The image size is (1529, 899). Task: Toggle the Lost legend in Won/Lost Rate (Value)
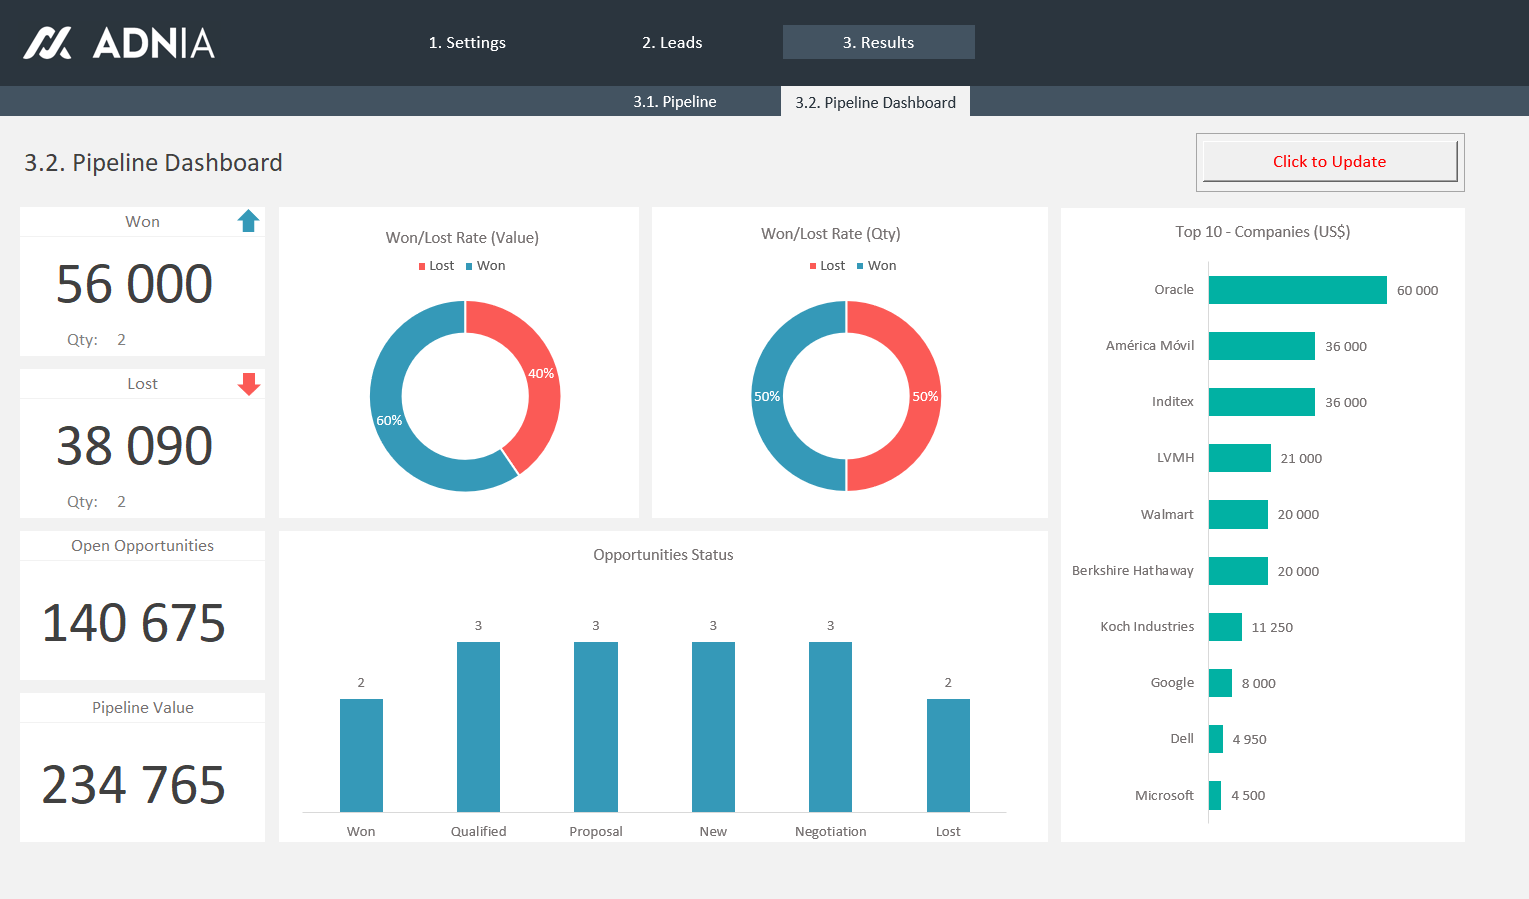435,265
